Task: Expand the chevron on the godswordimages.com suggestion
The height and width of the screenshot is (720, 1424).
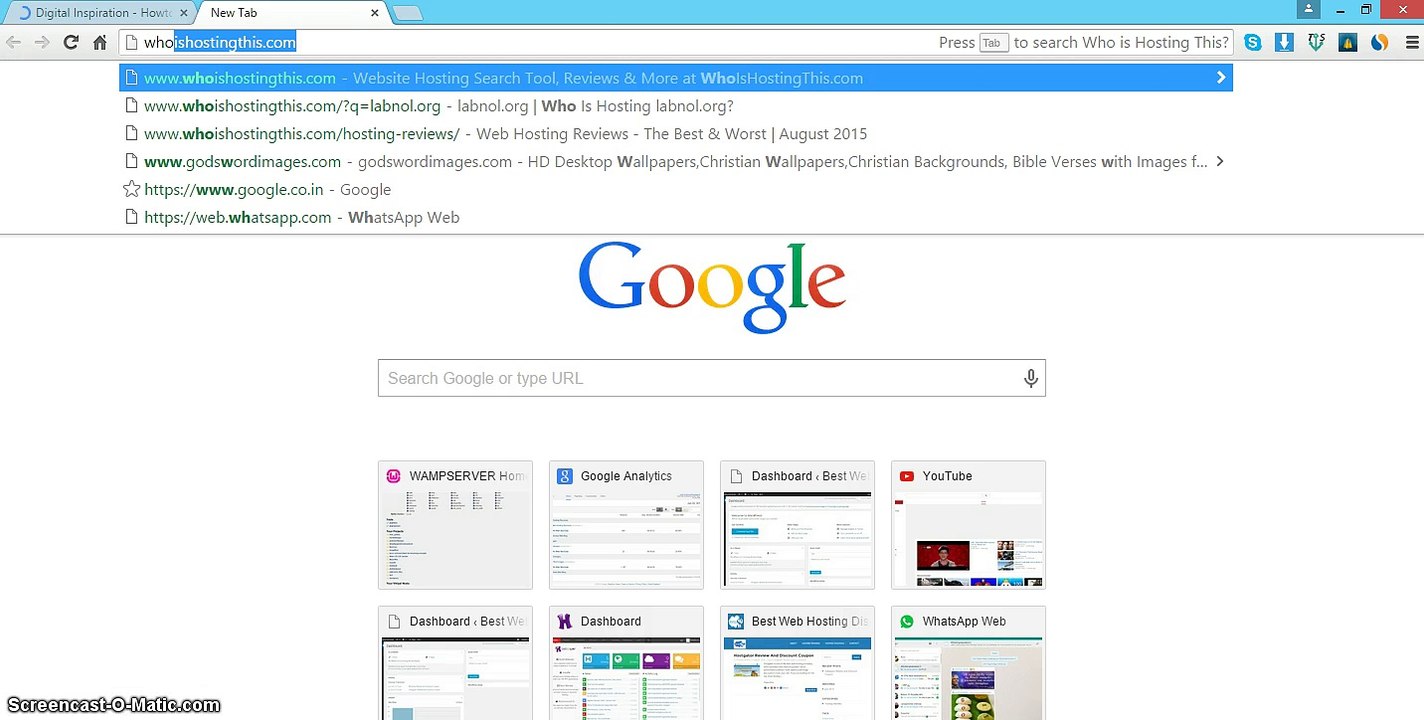Action: [x=1220, y=162]
